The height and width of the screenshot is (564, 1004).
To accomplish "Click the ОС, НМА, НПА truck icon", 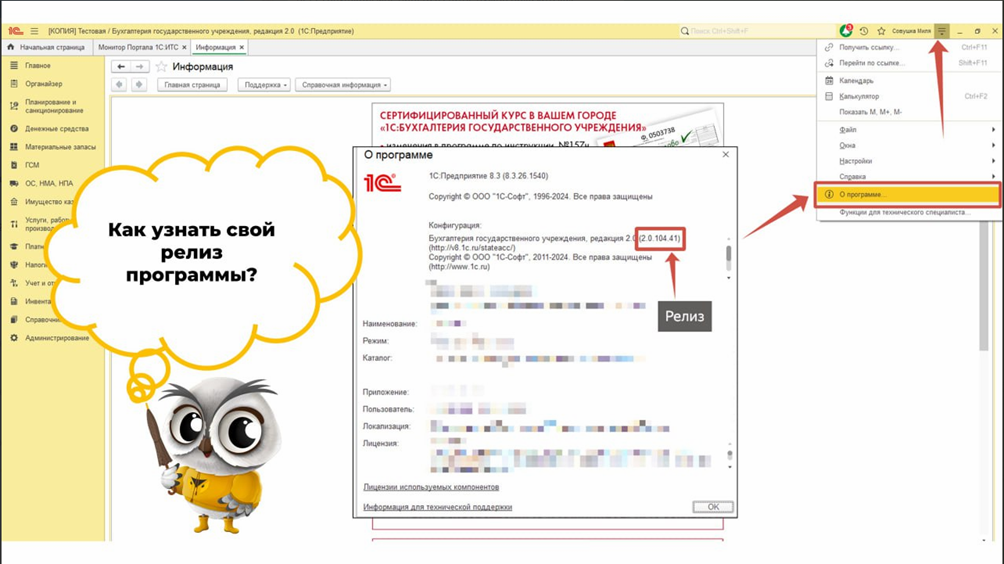I will pos(14,183).
